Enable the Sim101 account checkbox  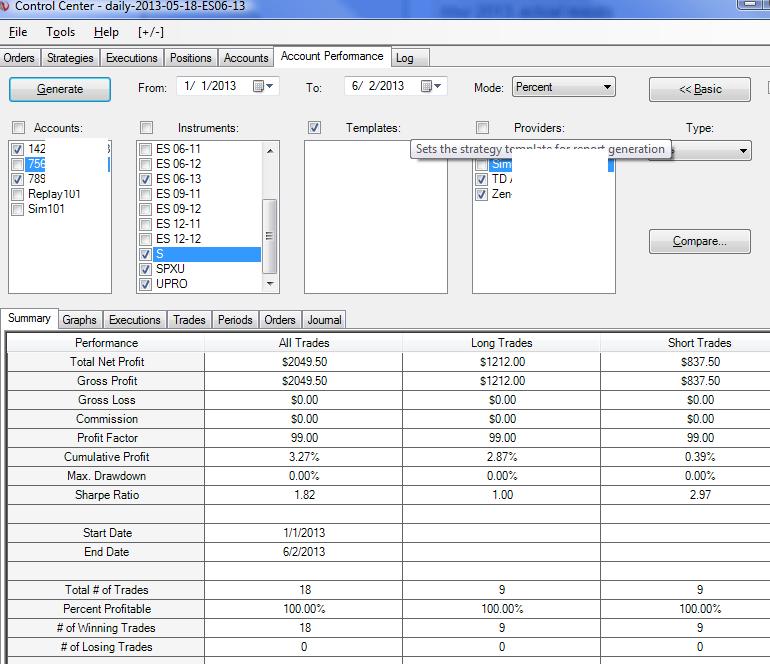coord(17,209)
